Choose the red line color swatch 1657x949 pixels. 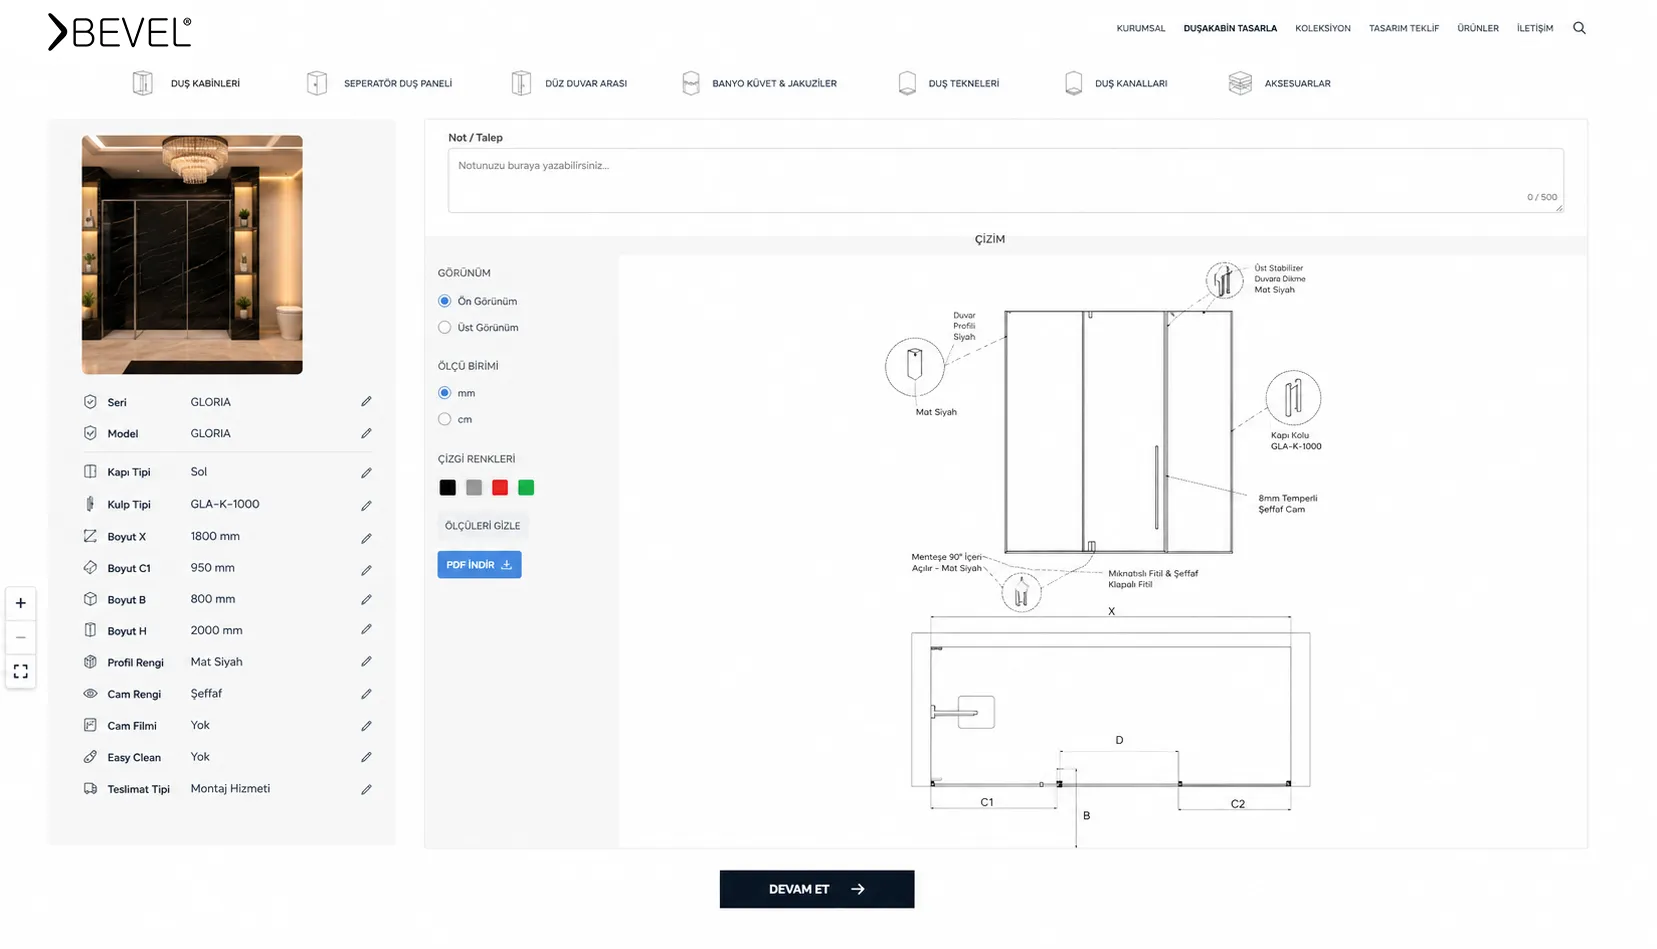click(x=500, y=488)
